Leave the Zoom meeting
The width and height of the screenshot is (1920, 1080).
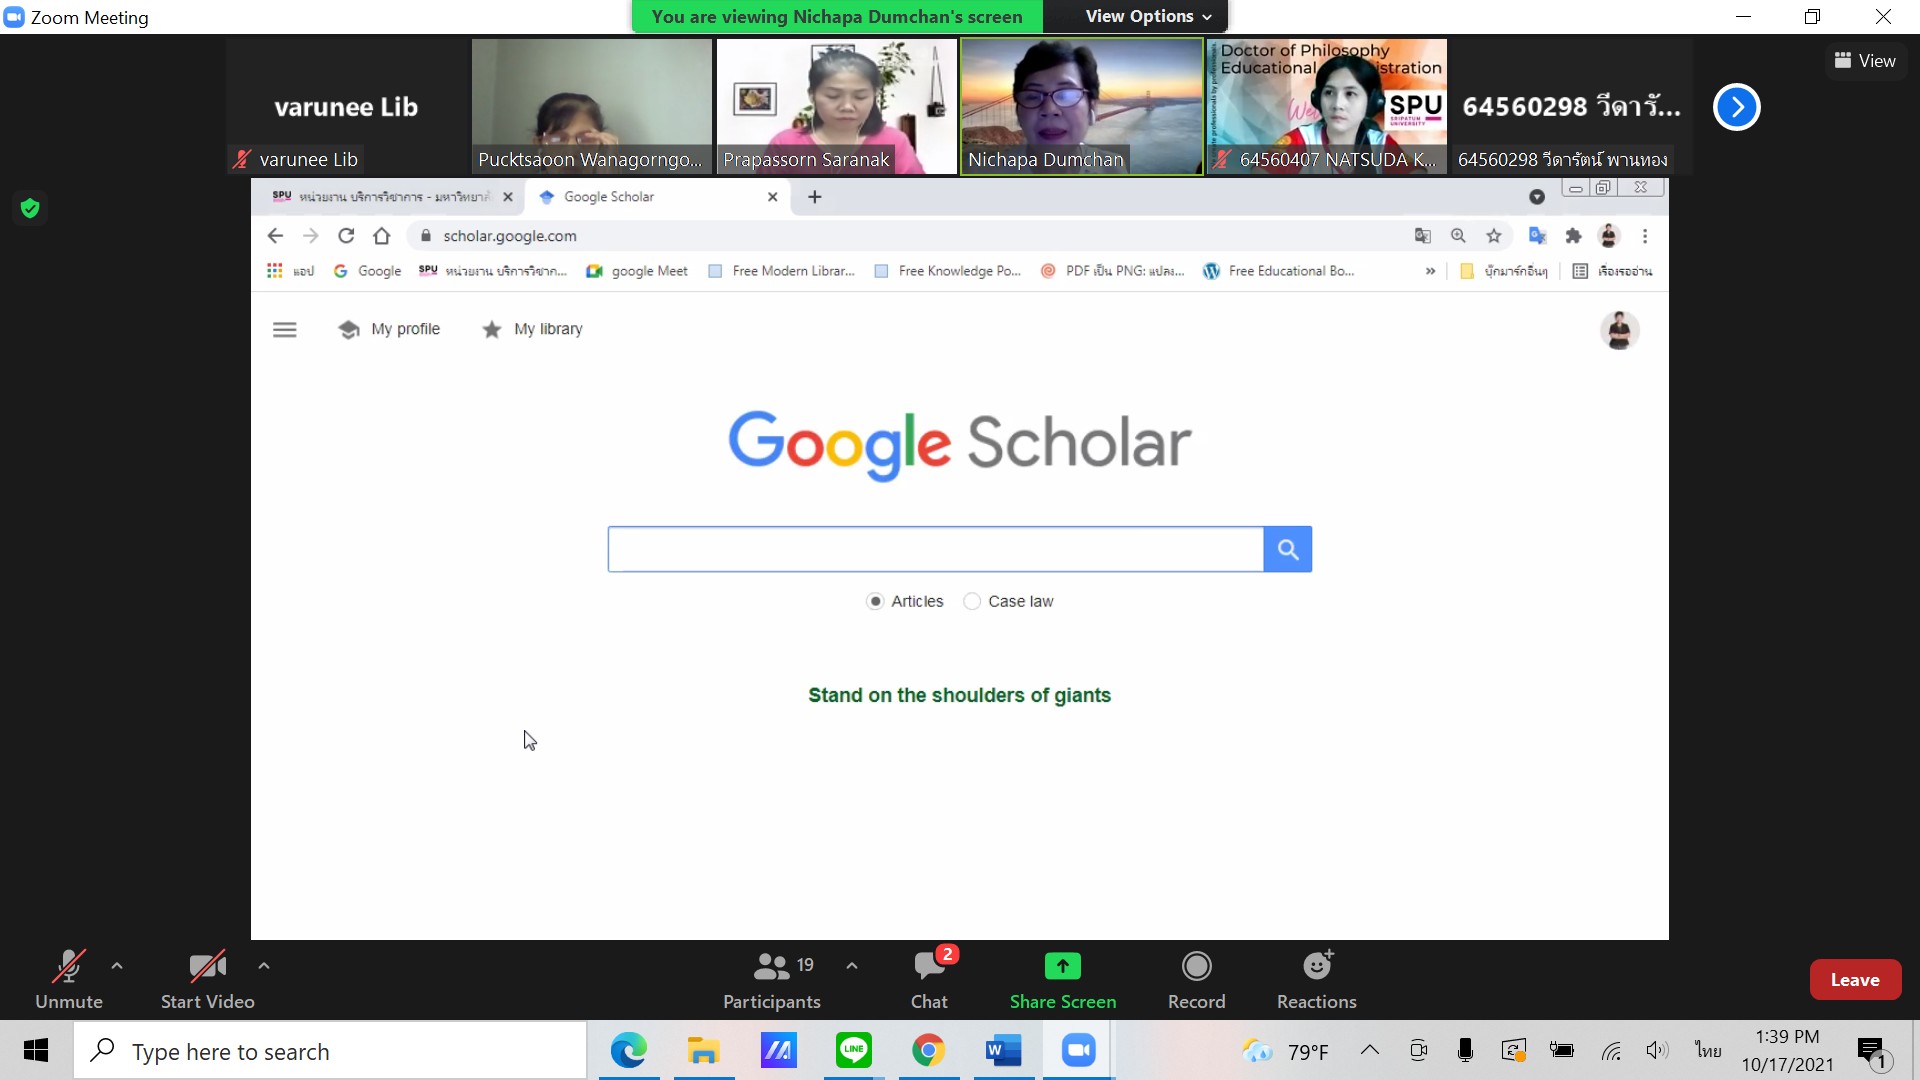[x=1855, y=980]
